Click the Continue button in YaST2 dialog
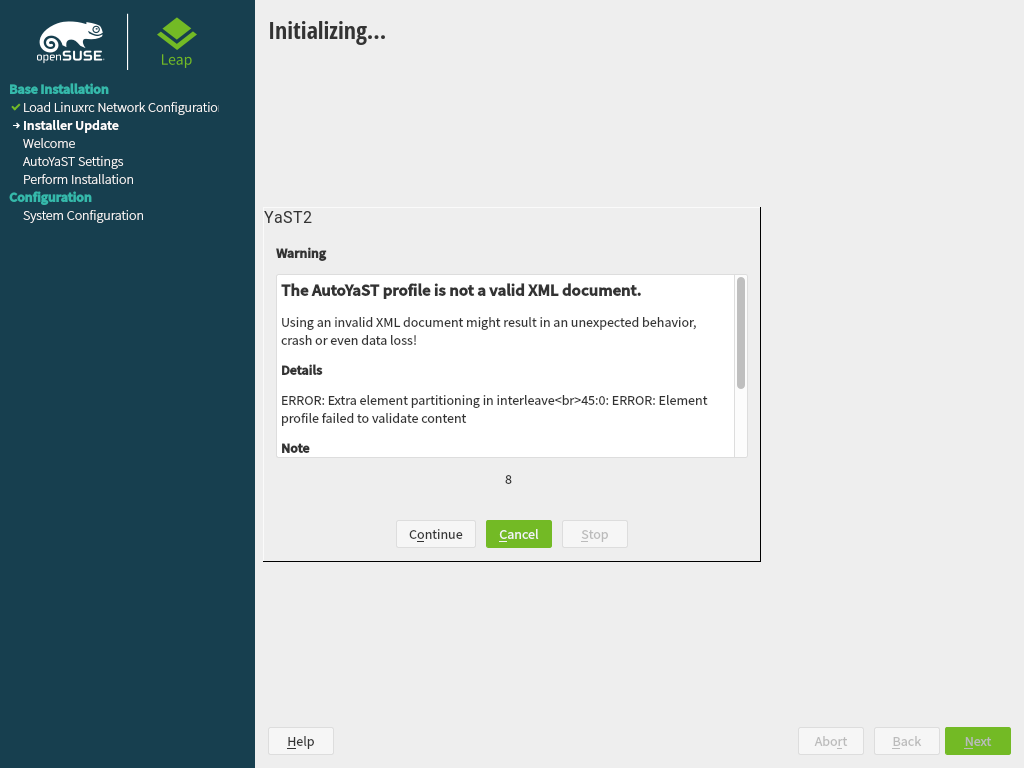The image size is (1024, 768). [436, 534]
